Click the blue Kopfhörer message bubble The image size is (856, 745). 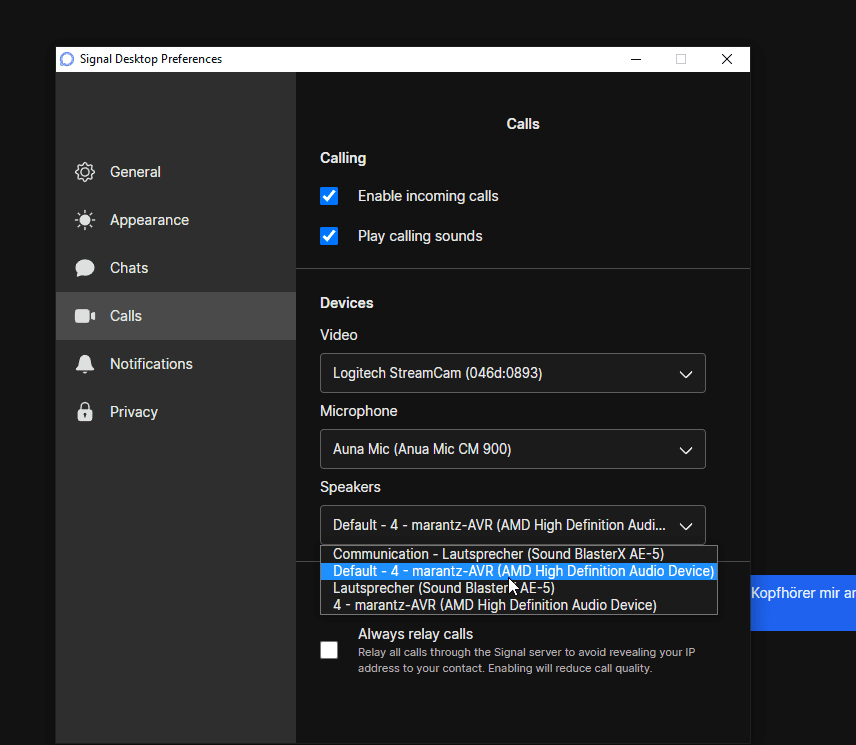point(803,603)
